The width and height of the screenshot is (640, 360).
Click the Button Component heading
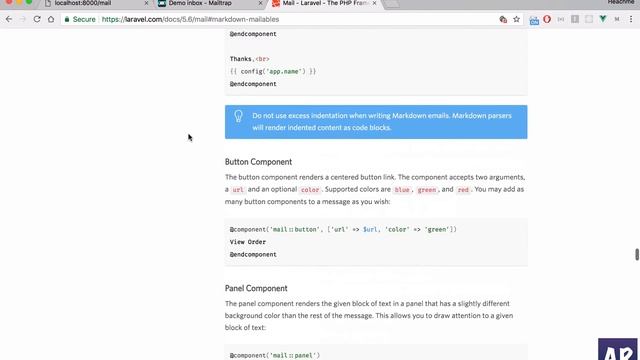pyautogui.click(x=258, y=162)
